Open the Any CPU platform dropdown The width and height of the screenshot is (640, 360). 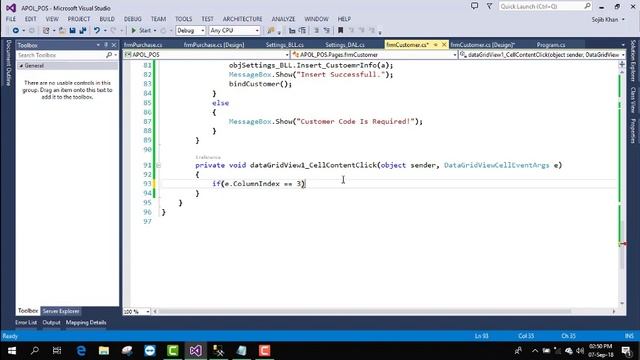(x=234, y=31)
